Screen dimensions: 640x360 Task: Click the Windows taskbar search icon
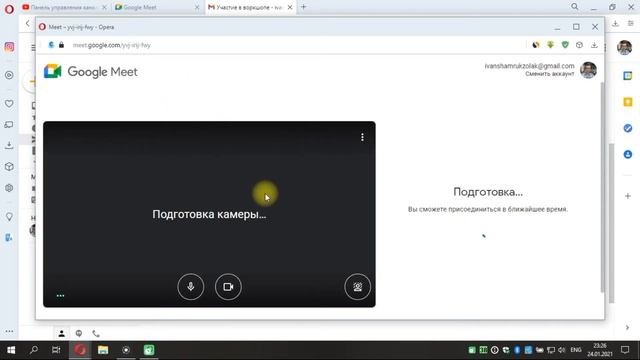tap(34, 350)
